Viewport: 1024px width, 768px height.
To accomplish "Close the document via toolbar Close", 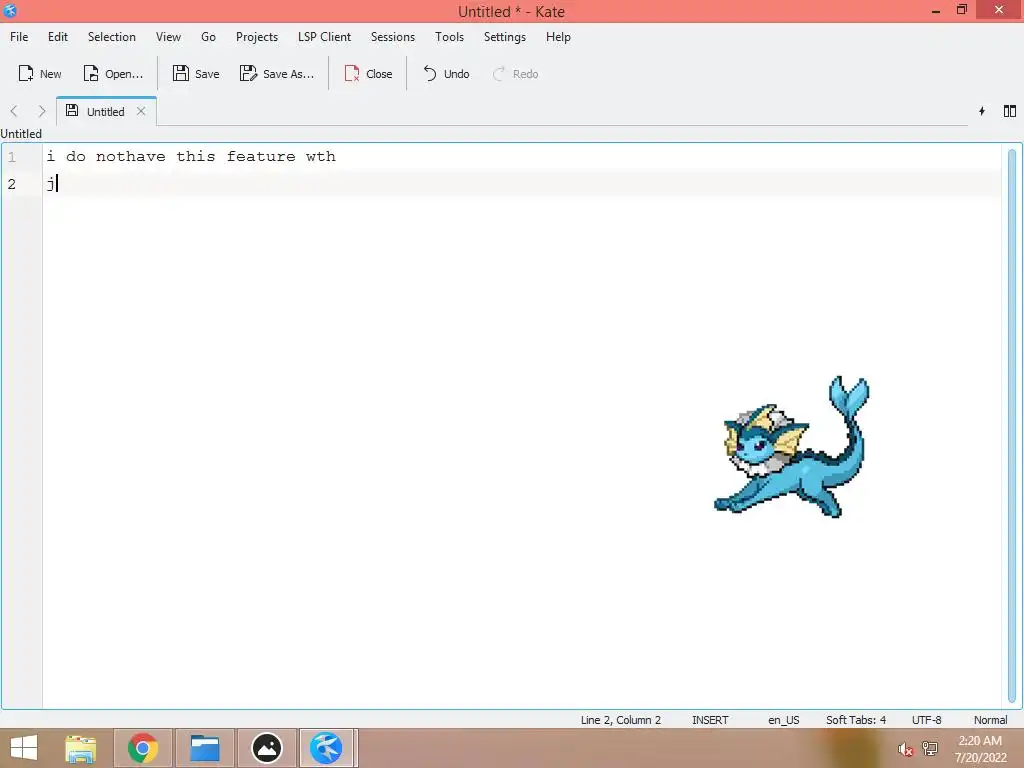I will point(368,74).
